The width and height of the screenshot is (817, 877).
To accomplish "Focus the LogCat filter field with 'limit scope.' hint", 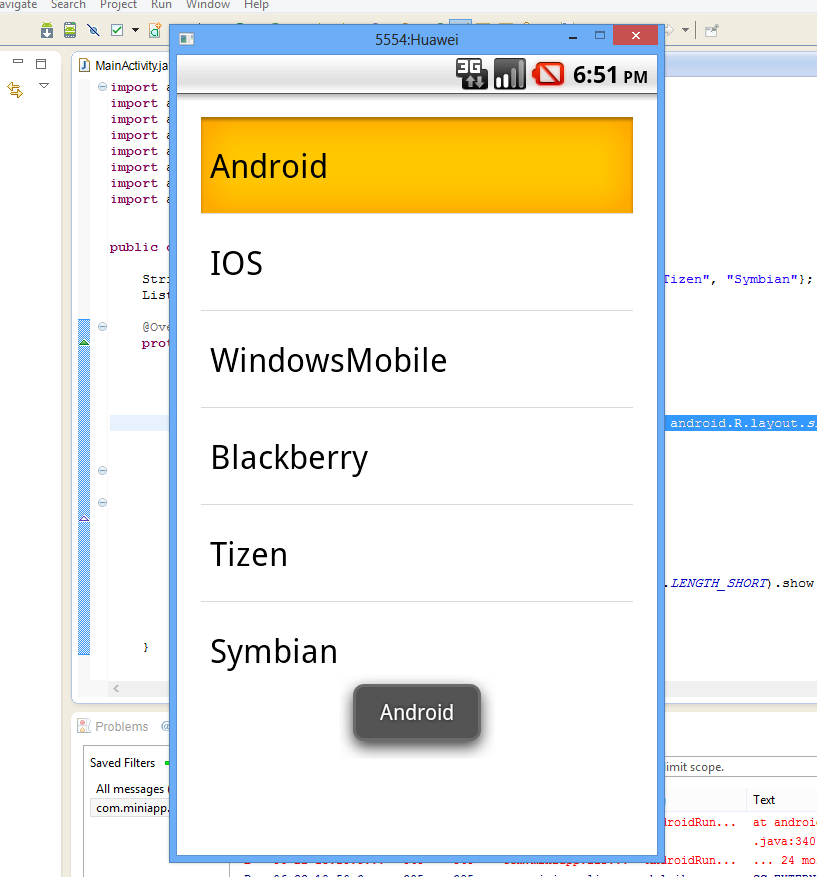I will pos(740,767).
